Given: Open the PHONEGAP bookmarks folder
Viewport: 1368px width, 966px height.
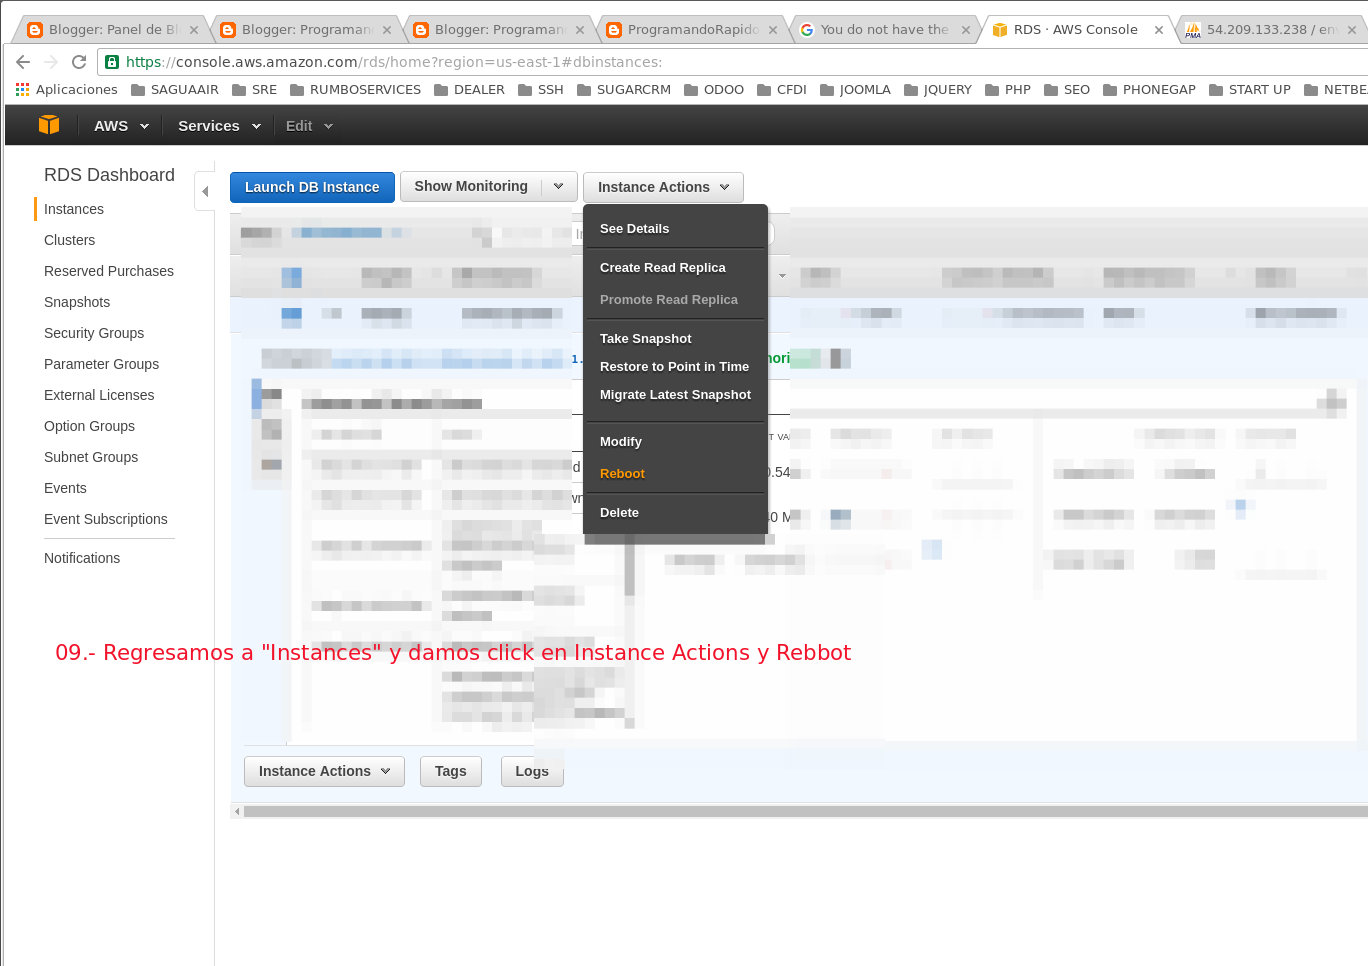Looking at the screenshot, I should pos(1149,90).
